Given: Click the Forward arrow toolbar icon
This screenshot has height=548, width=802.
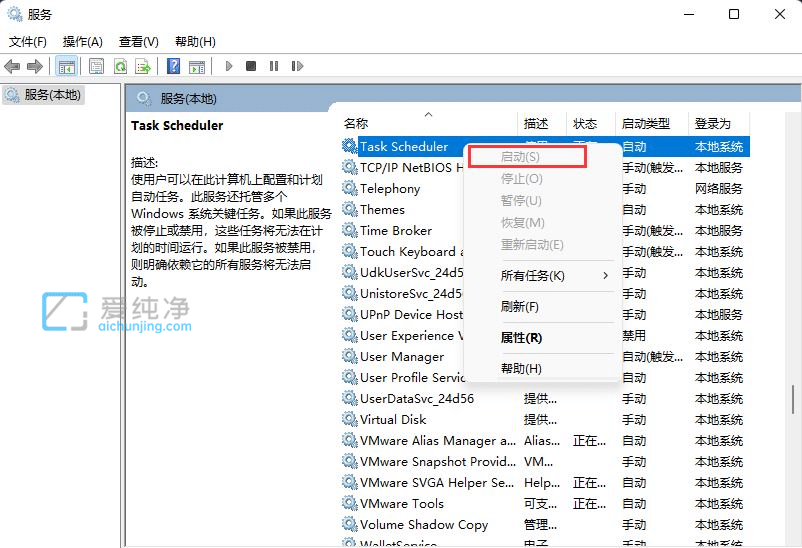Looking at the screenshot, I should (35, 66).
